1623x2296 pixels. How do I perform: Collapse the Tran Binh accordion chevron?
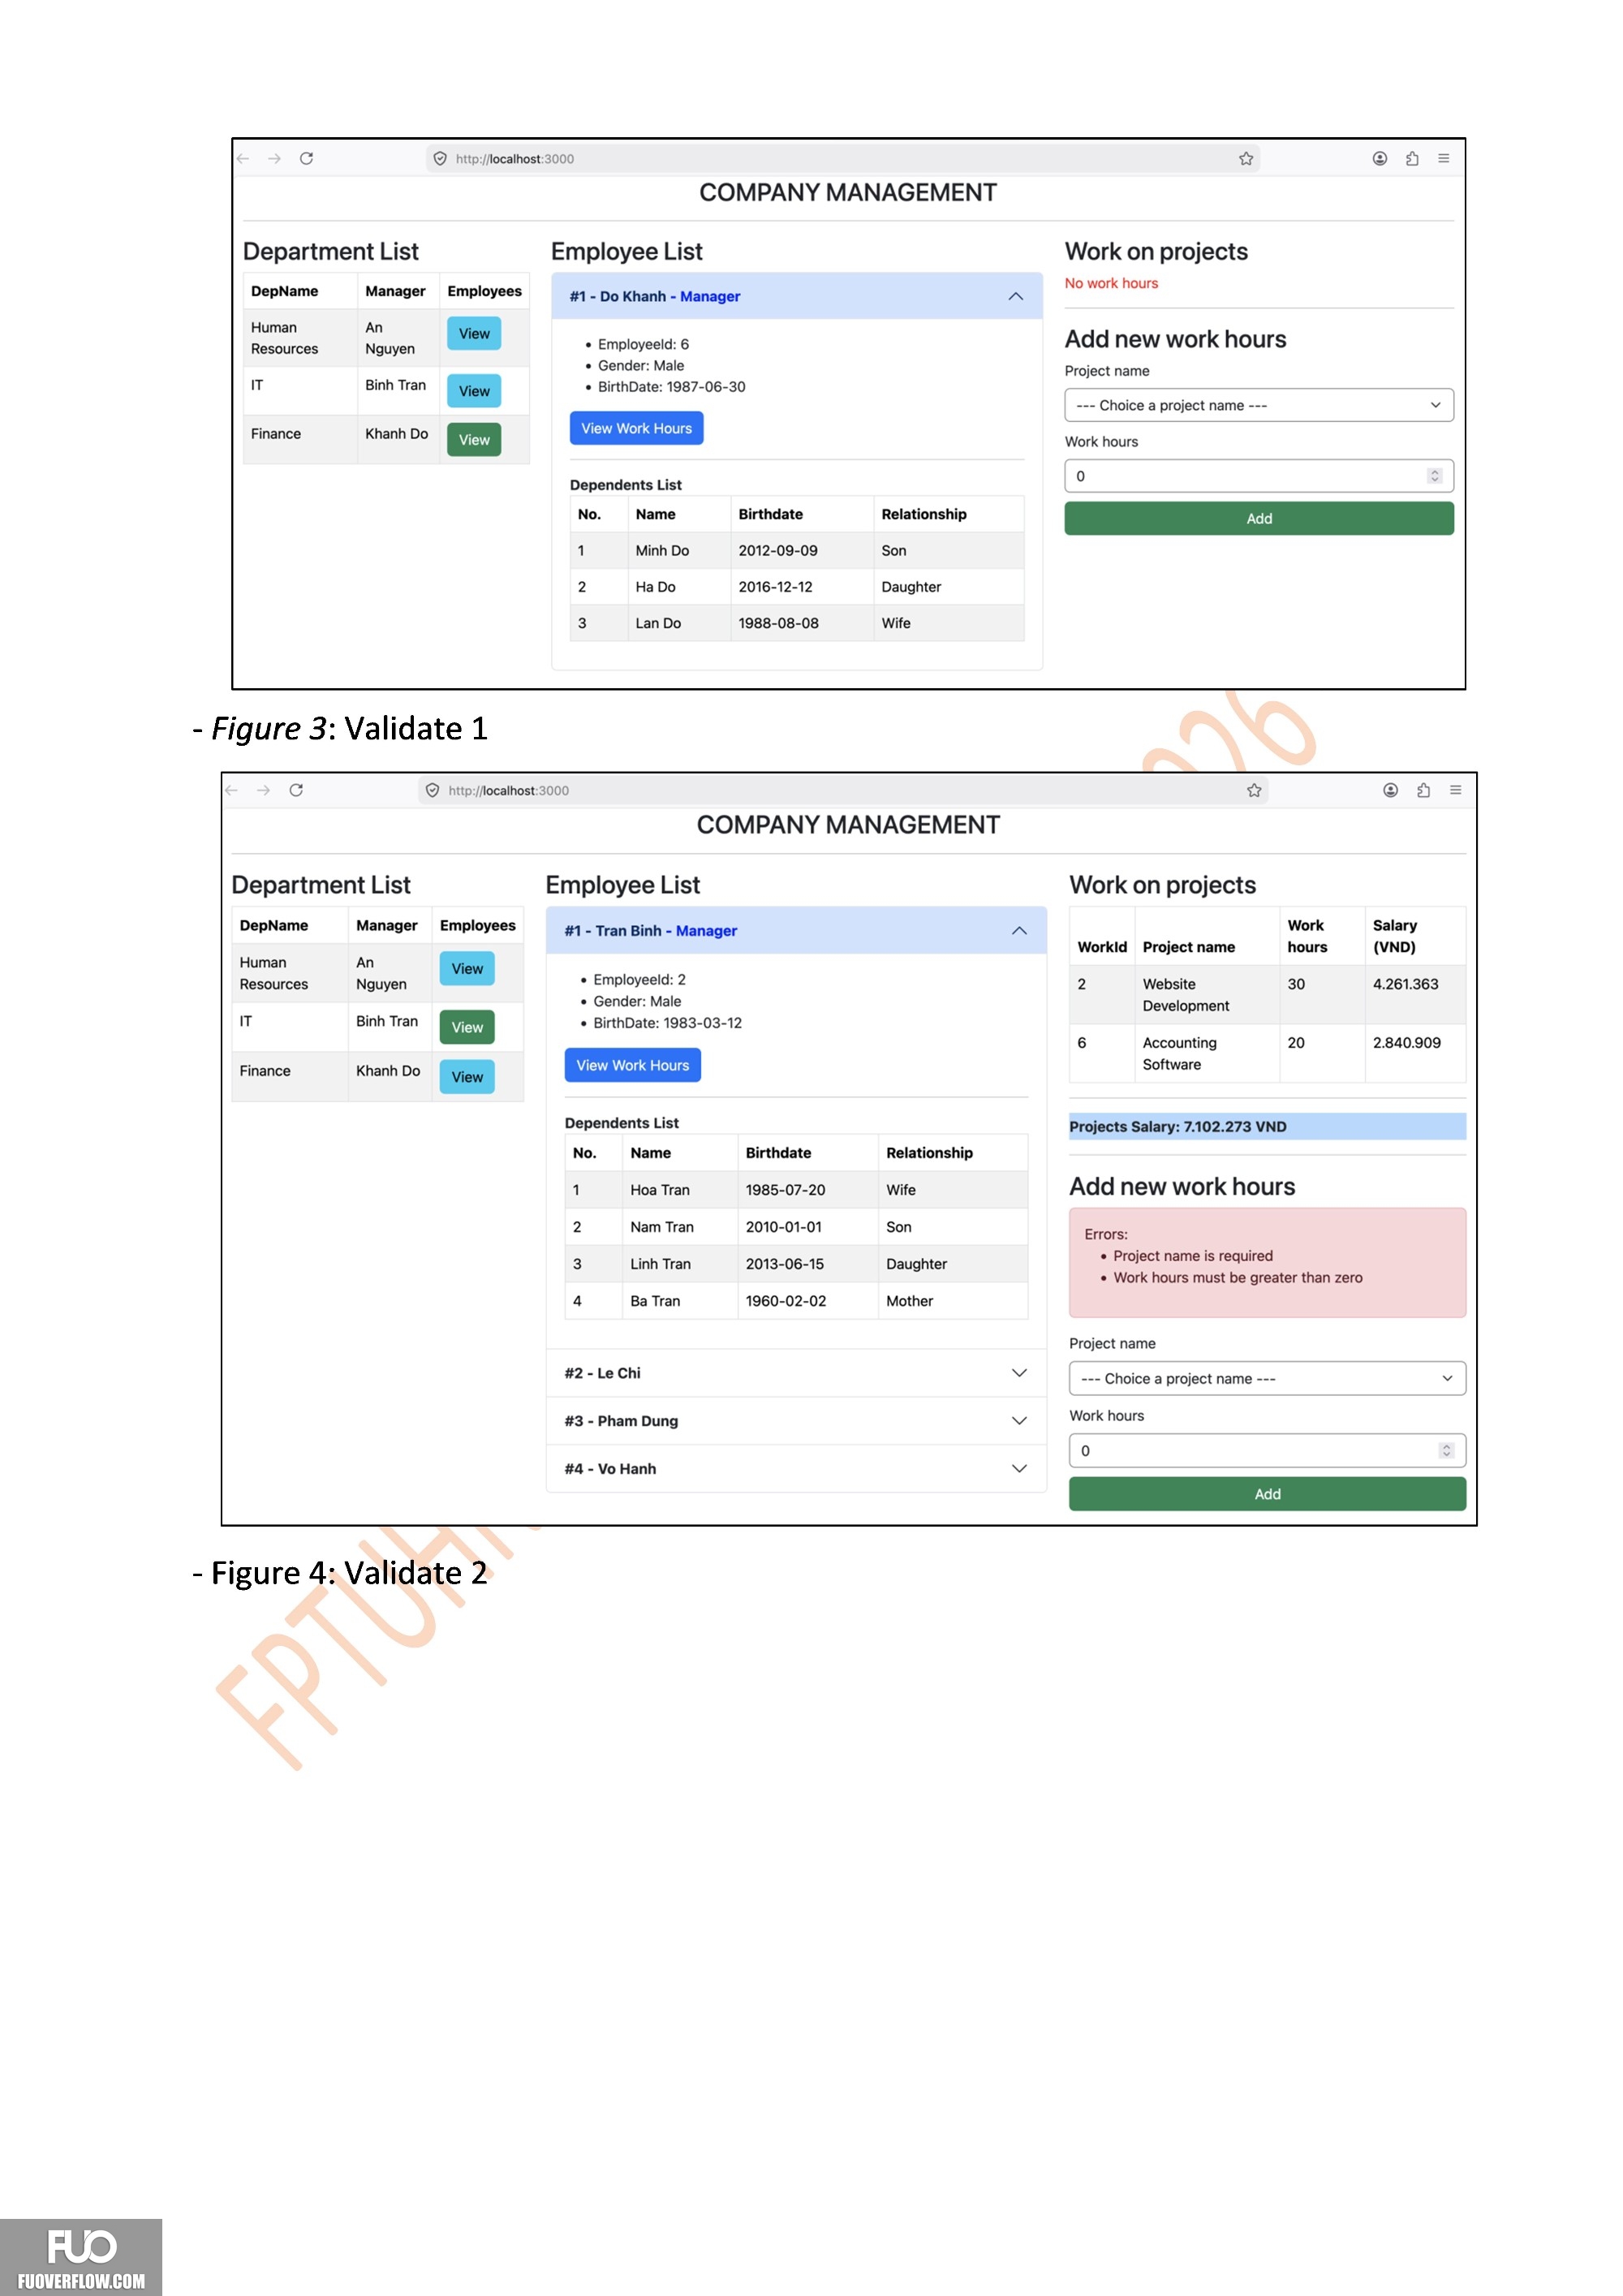click(x=1019, y=930)
